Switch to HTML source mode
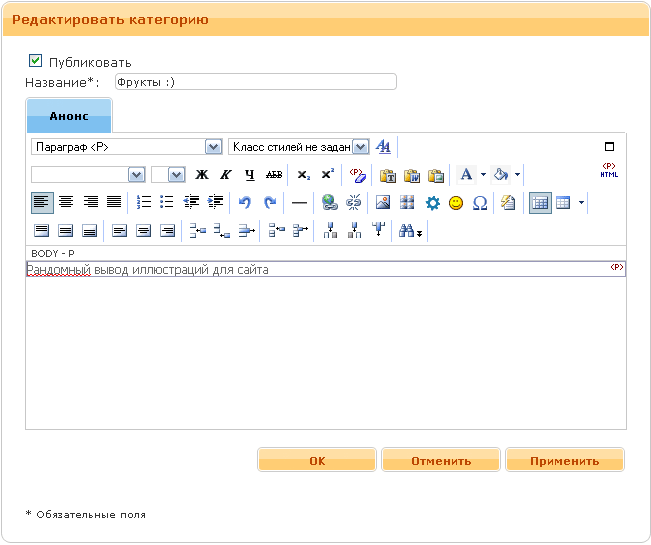Viewport: 651px width, 545px height. tap(608, 170)
